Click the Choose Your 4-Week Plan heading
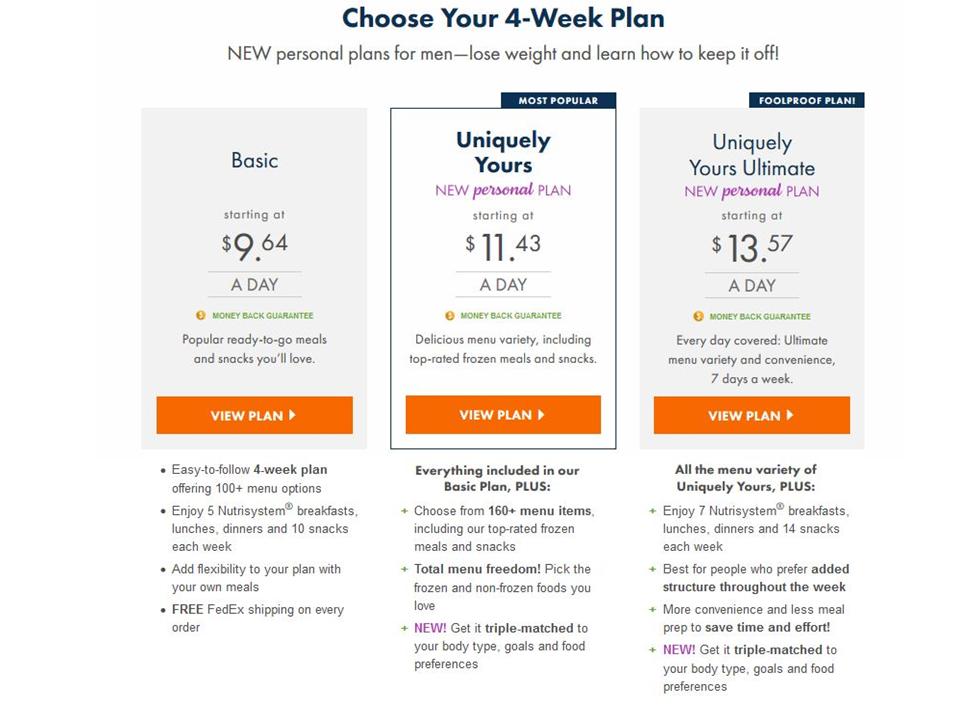 tap(503, 18)
